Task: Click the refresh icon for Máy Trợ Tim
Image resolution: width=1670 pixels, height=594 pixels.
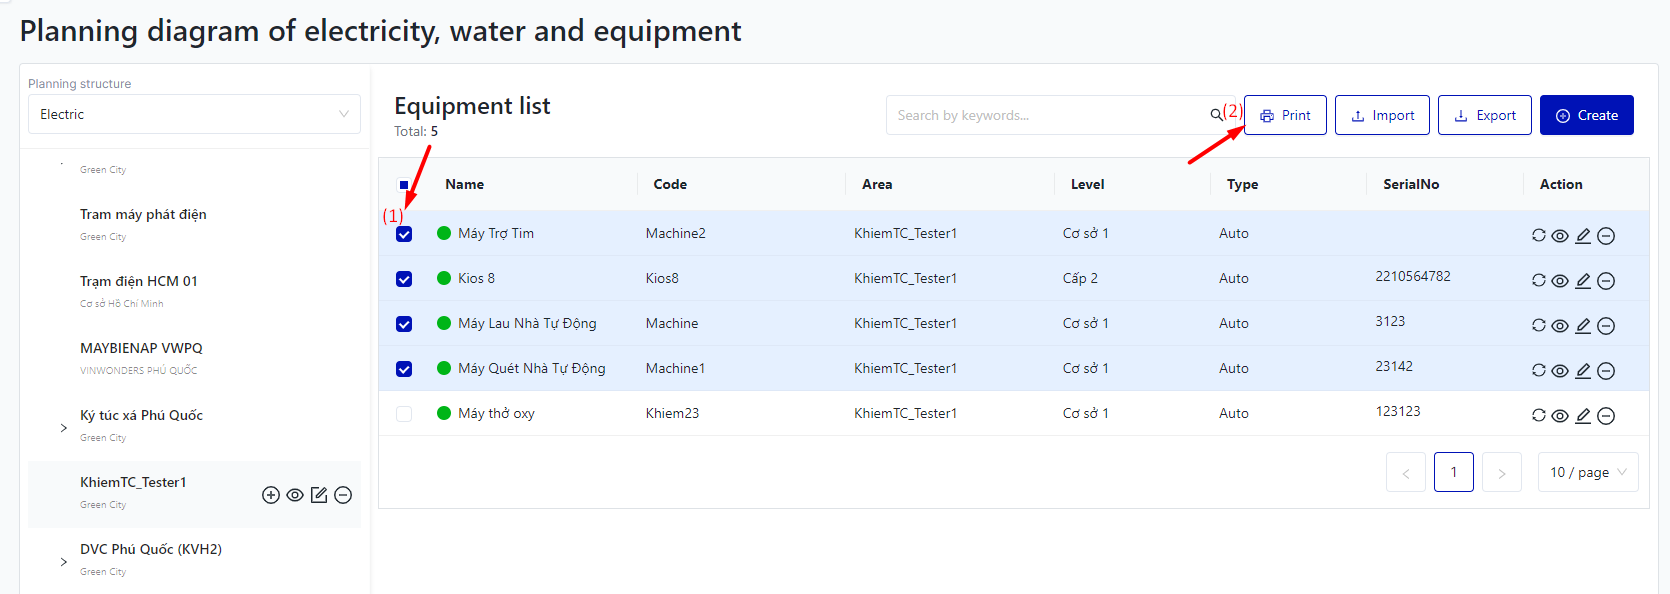Action: point(1538,235)
